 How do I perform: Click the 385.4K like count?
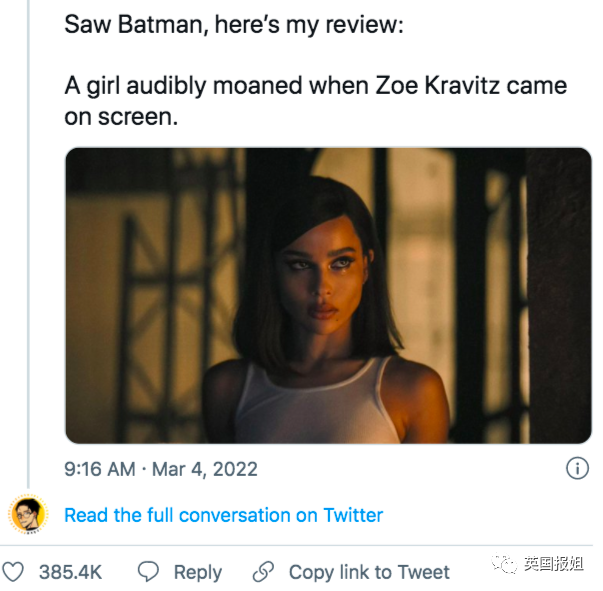click(x=70, y=572)
